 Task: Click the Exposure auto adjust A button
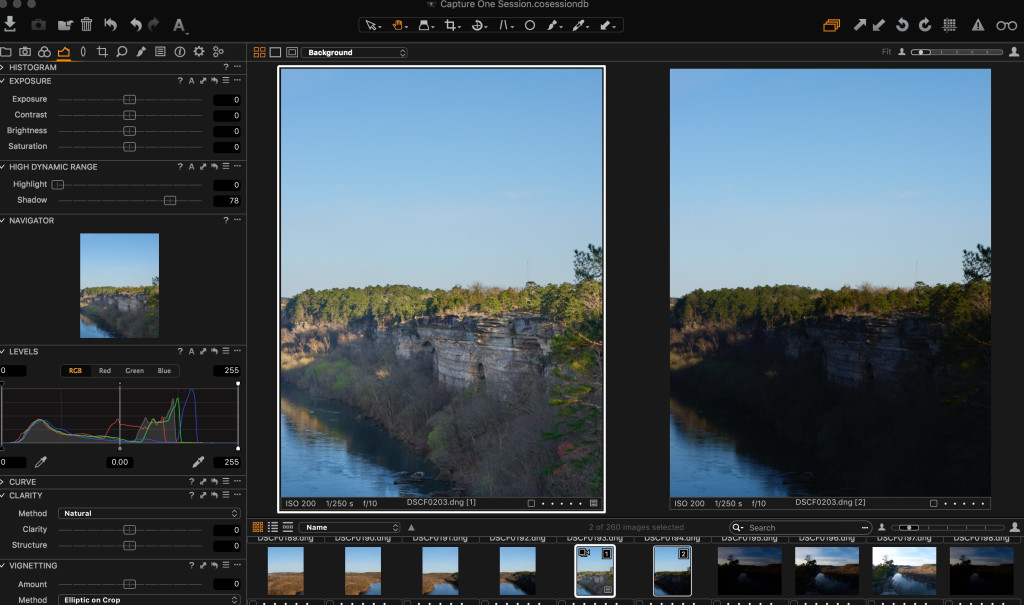tap(191, 81)
